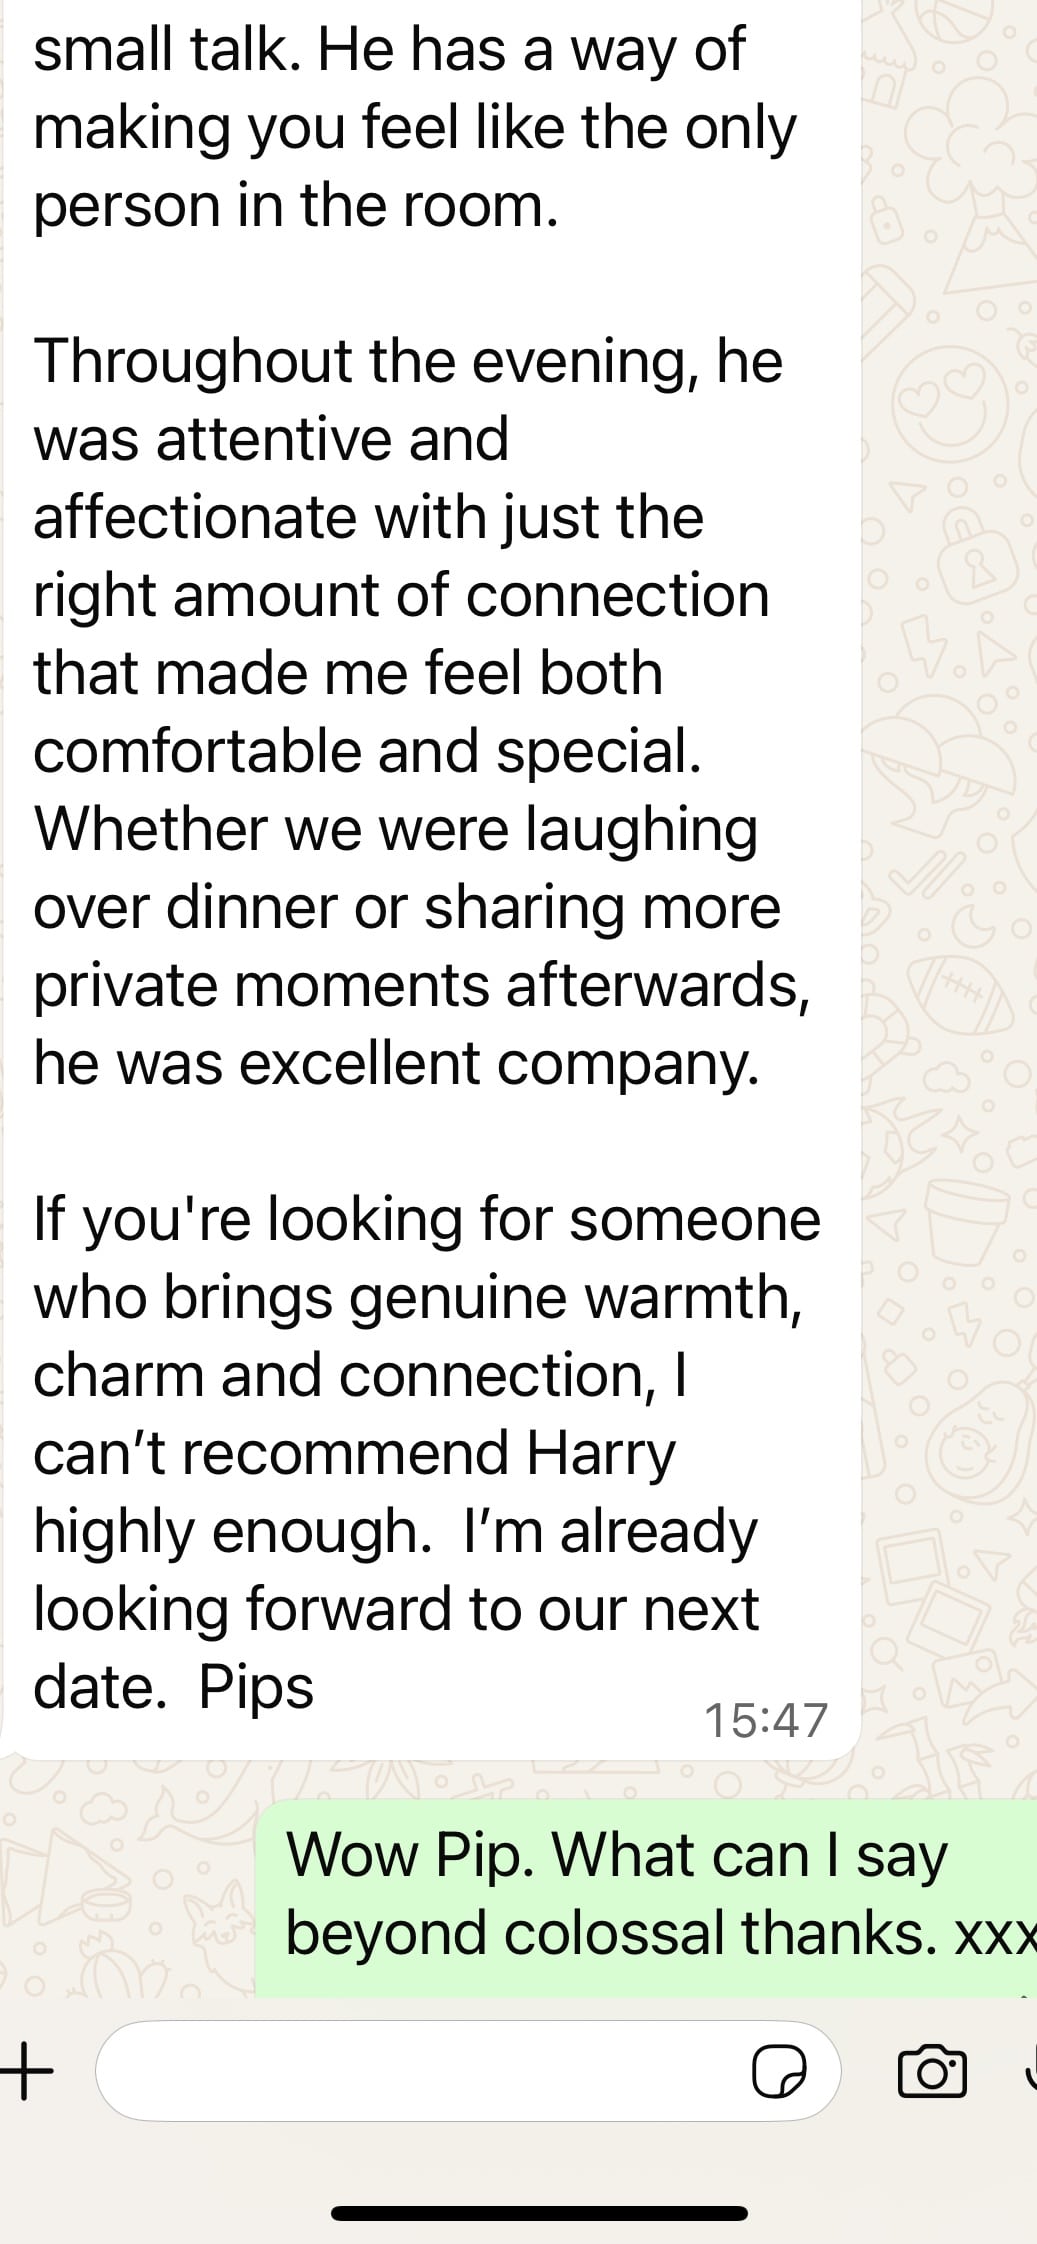
Task: Tap the 15:47 timestamp on the message
Action: 766,1719
